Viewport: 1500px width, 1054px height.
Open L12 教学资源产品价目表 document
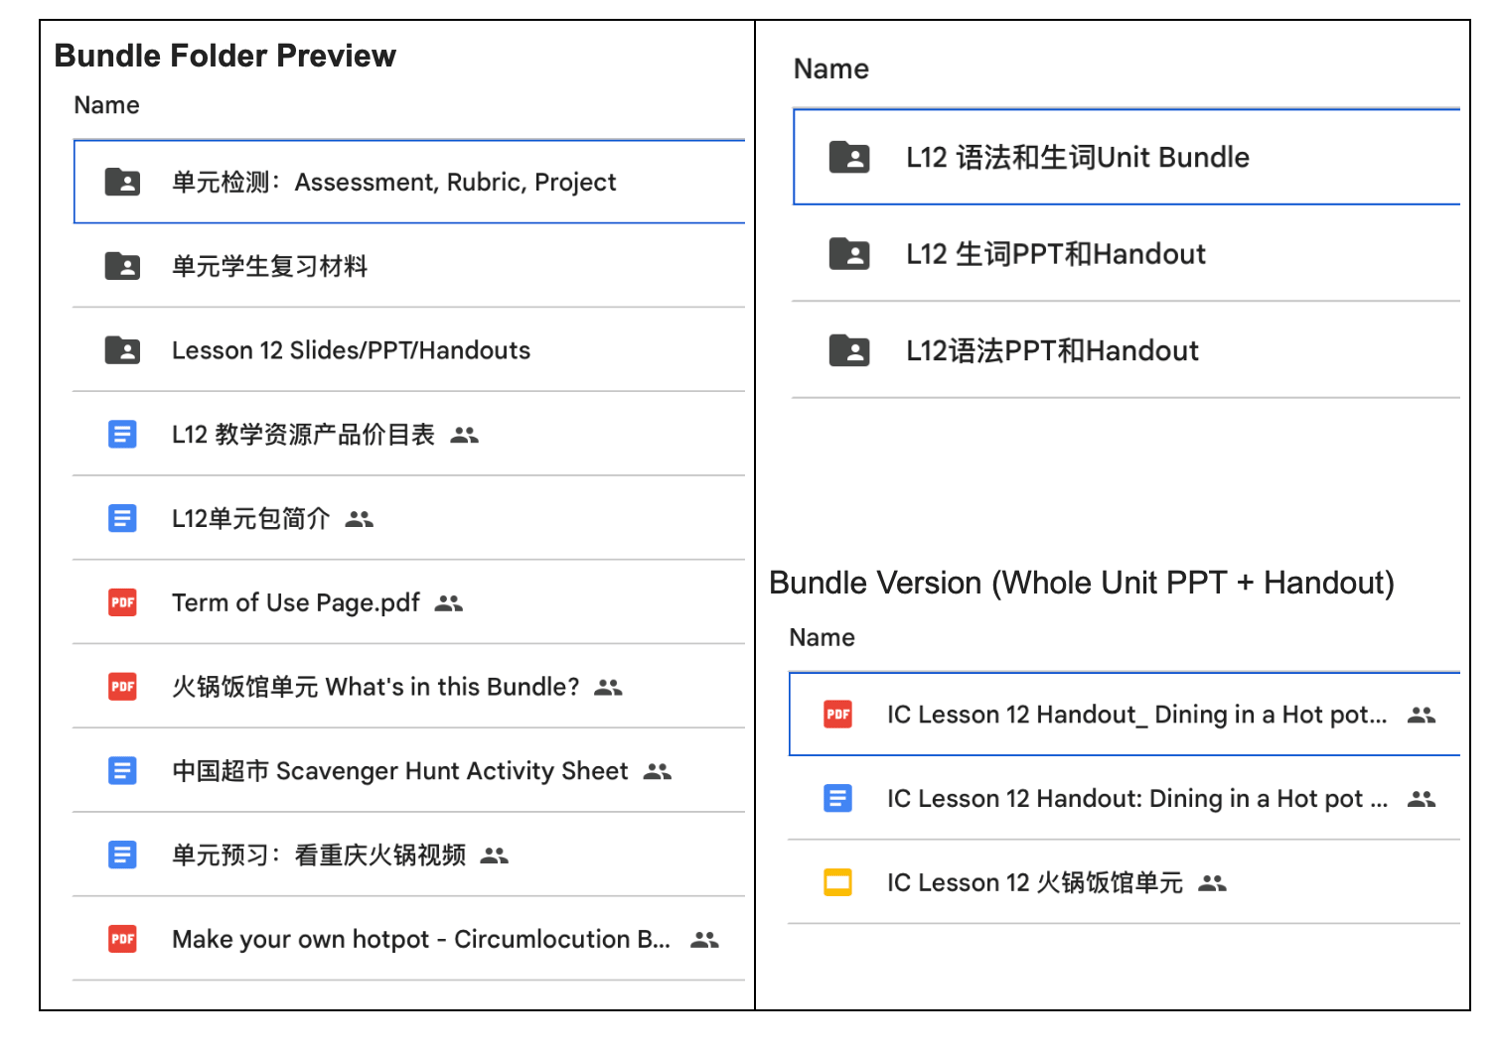pos(303,435)
